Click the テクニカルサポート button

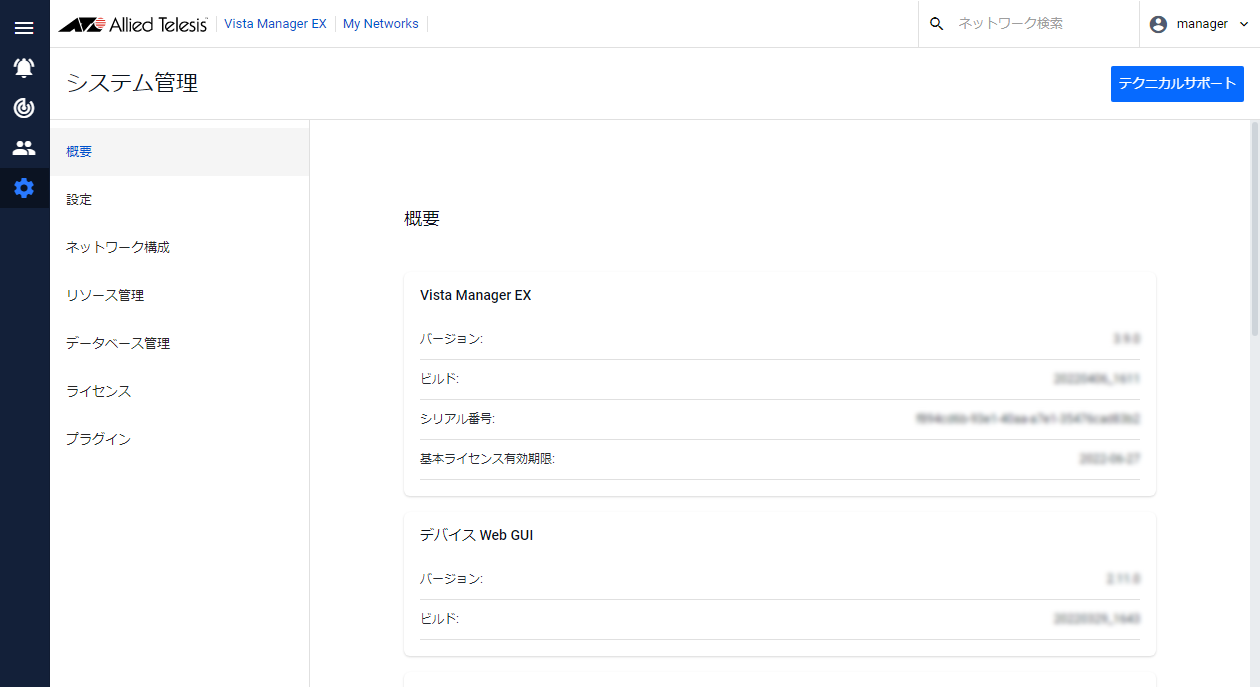pyautogui.click(x=1177, y=83)
